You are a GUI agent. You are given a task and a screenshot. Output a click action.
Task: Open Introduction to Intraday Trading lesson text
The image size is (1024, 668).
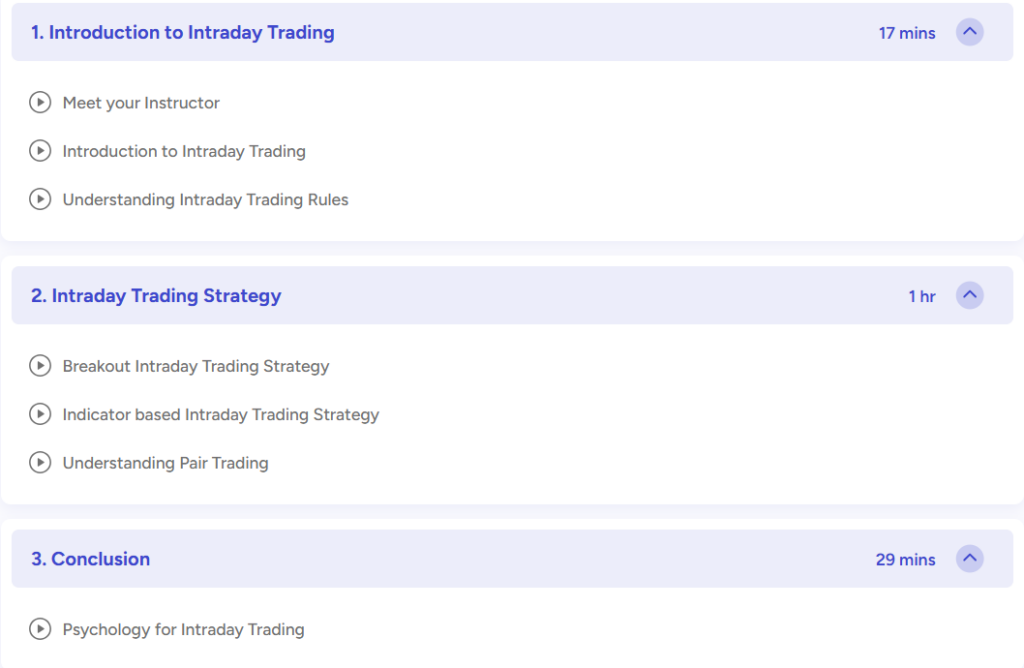click(184, 151)
